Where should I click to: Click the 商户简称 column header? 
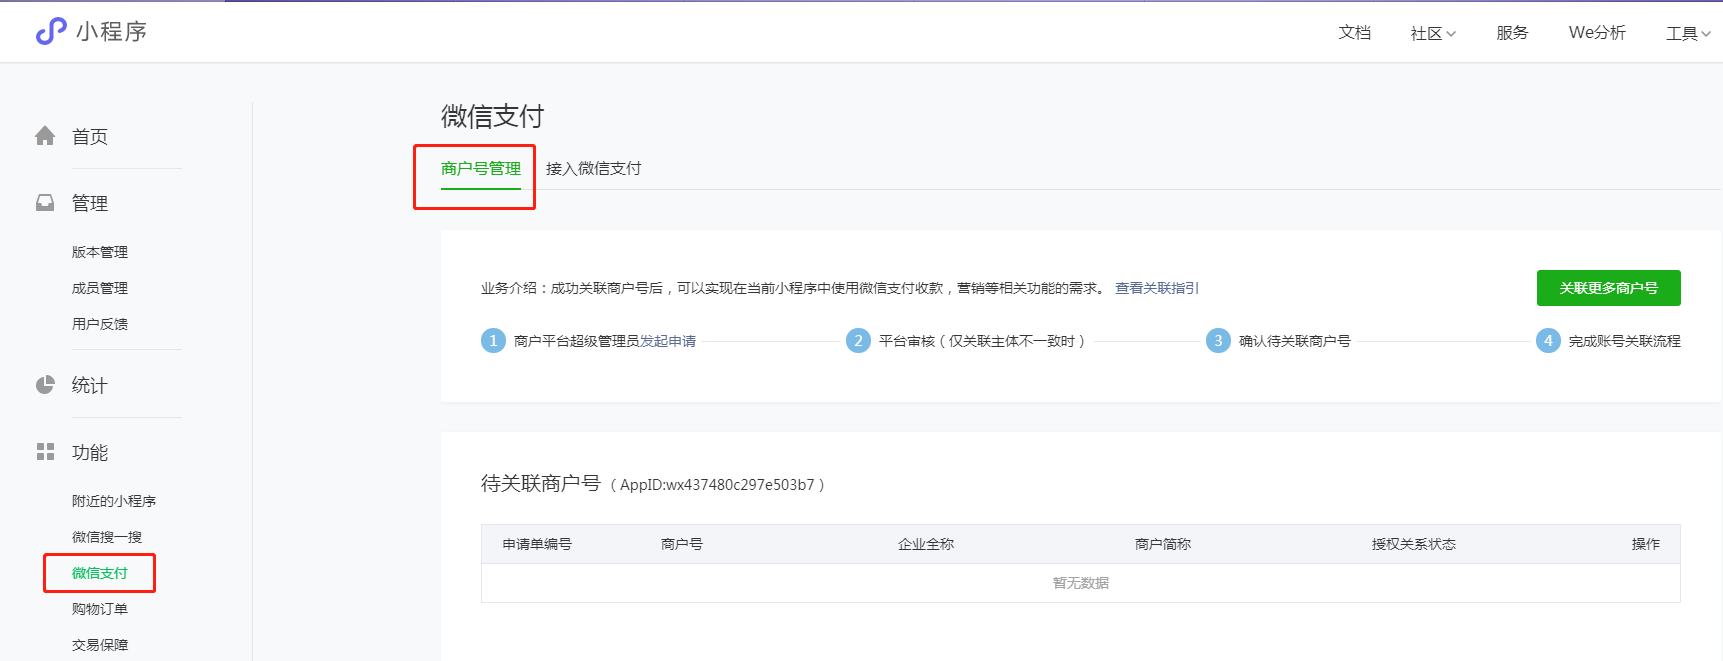click(x=1163, y=544)
